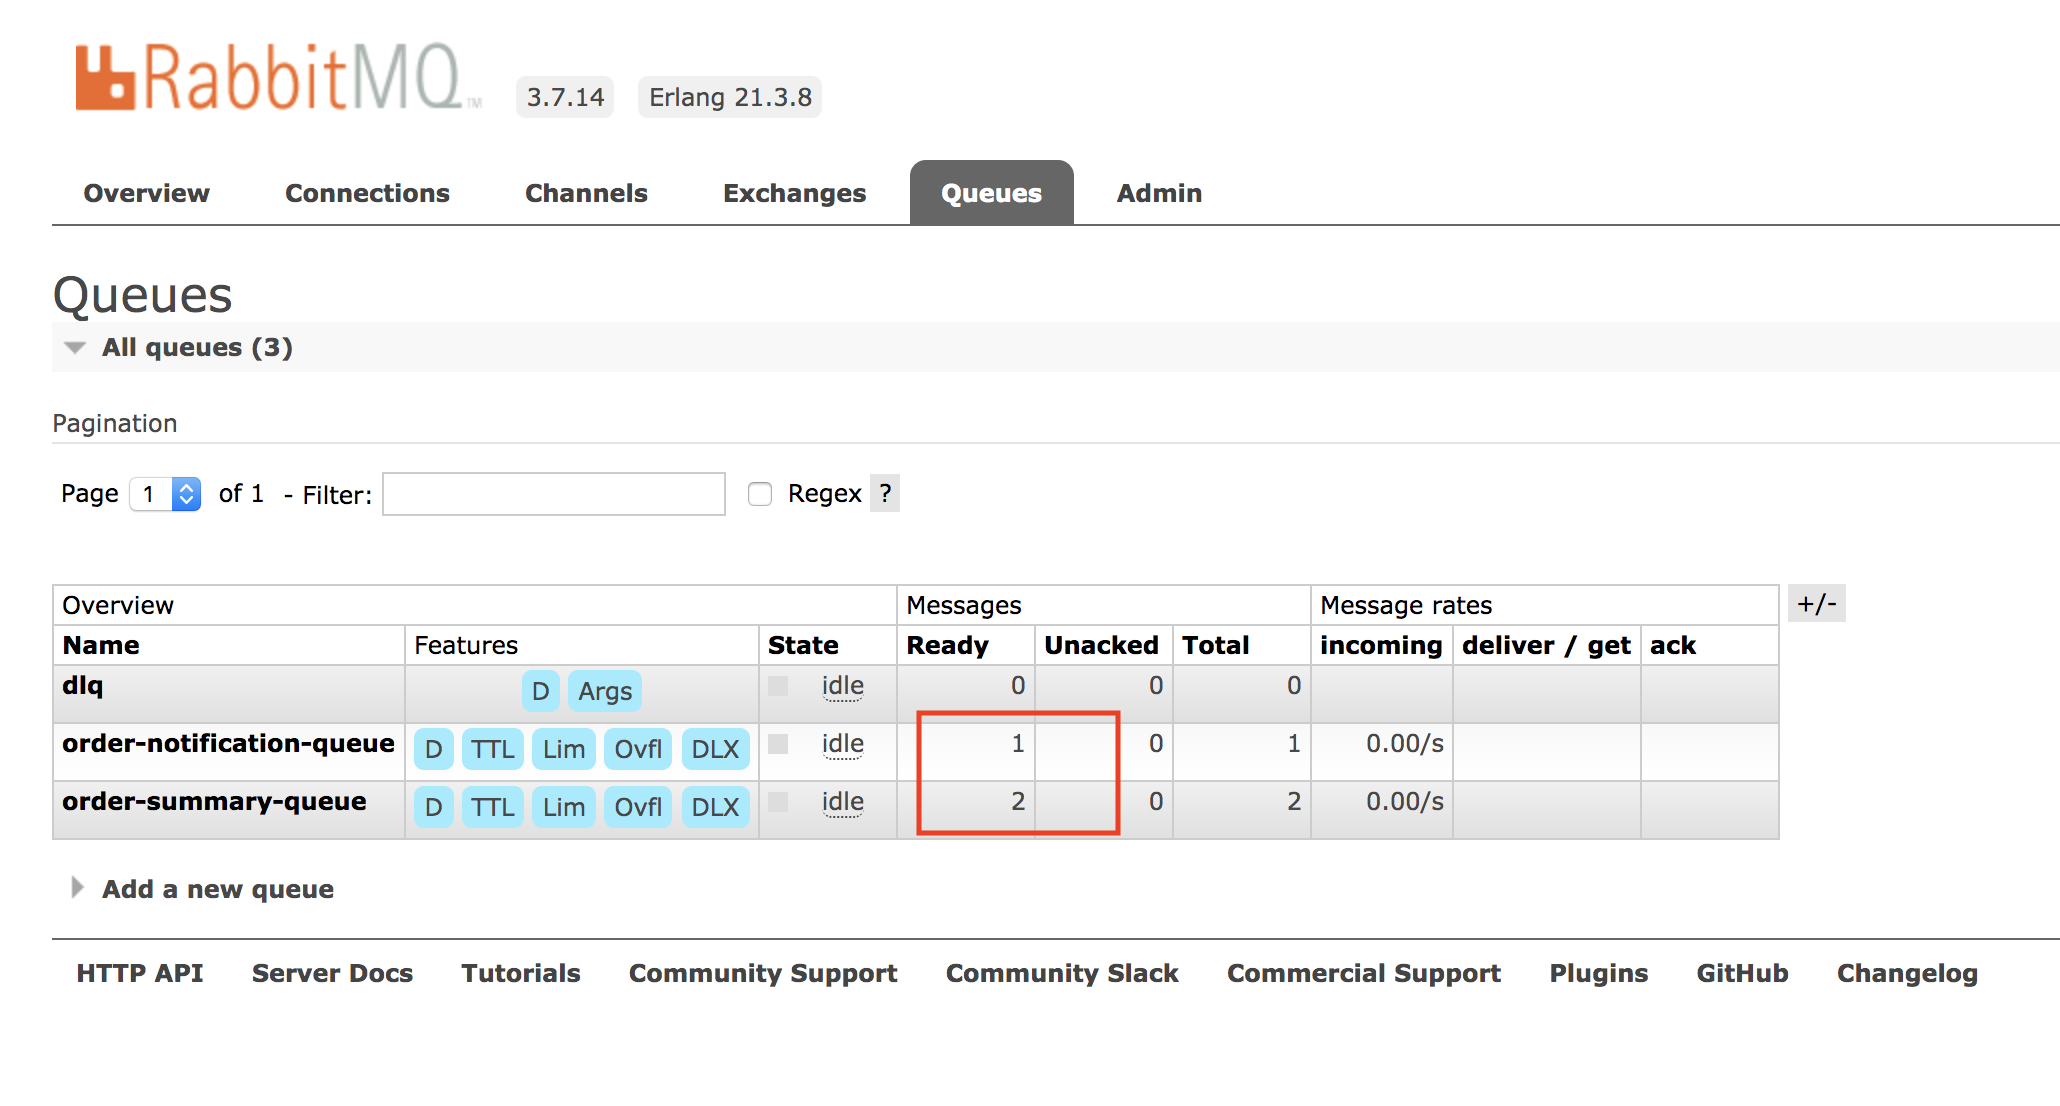
Task: Click Lim badge for order-summary-queue
Action: 564,807
